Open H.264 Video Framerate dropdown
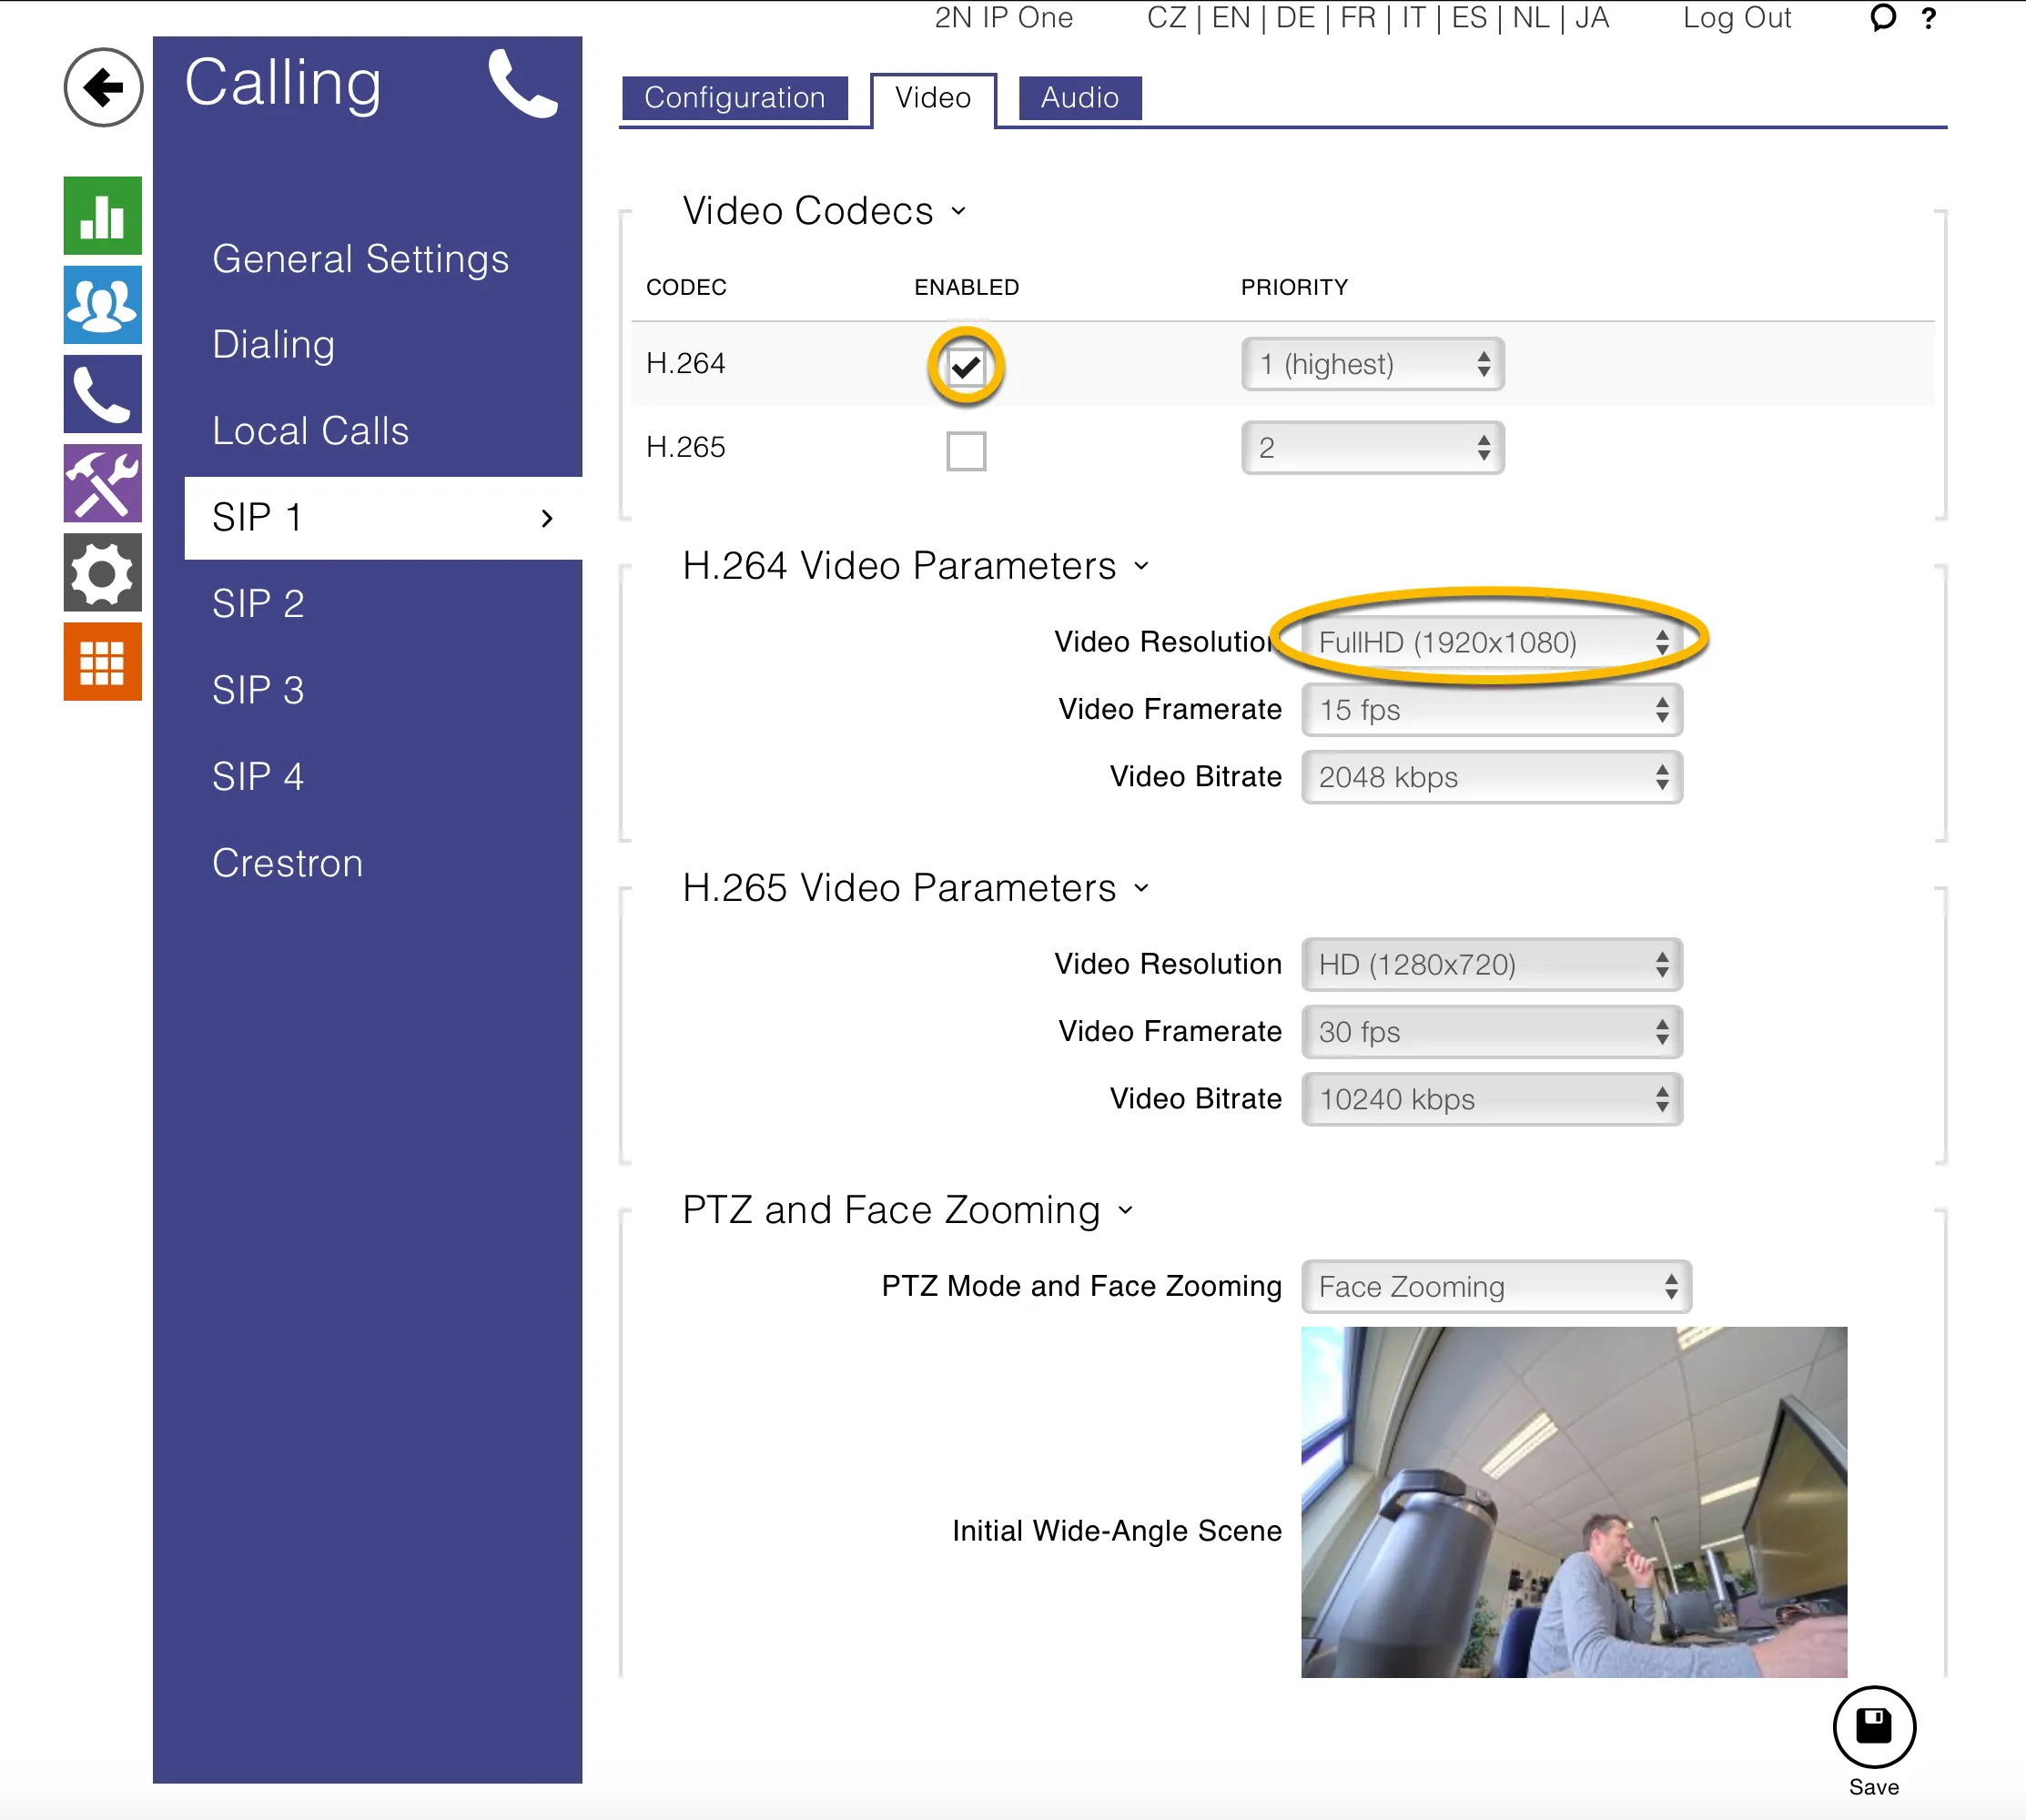The image size is (2026, 1820). tap(1492, 710)
